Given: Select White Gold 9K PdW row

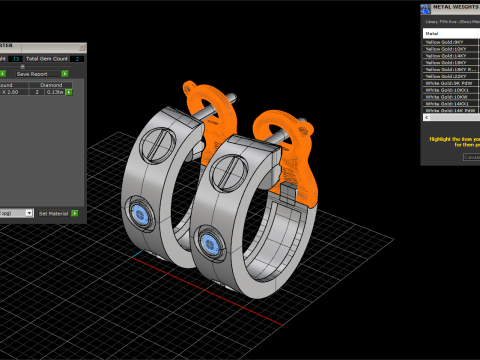Looking at the screenshot, I should click(451, 83).
